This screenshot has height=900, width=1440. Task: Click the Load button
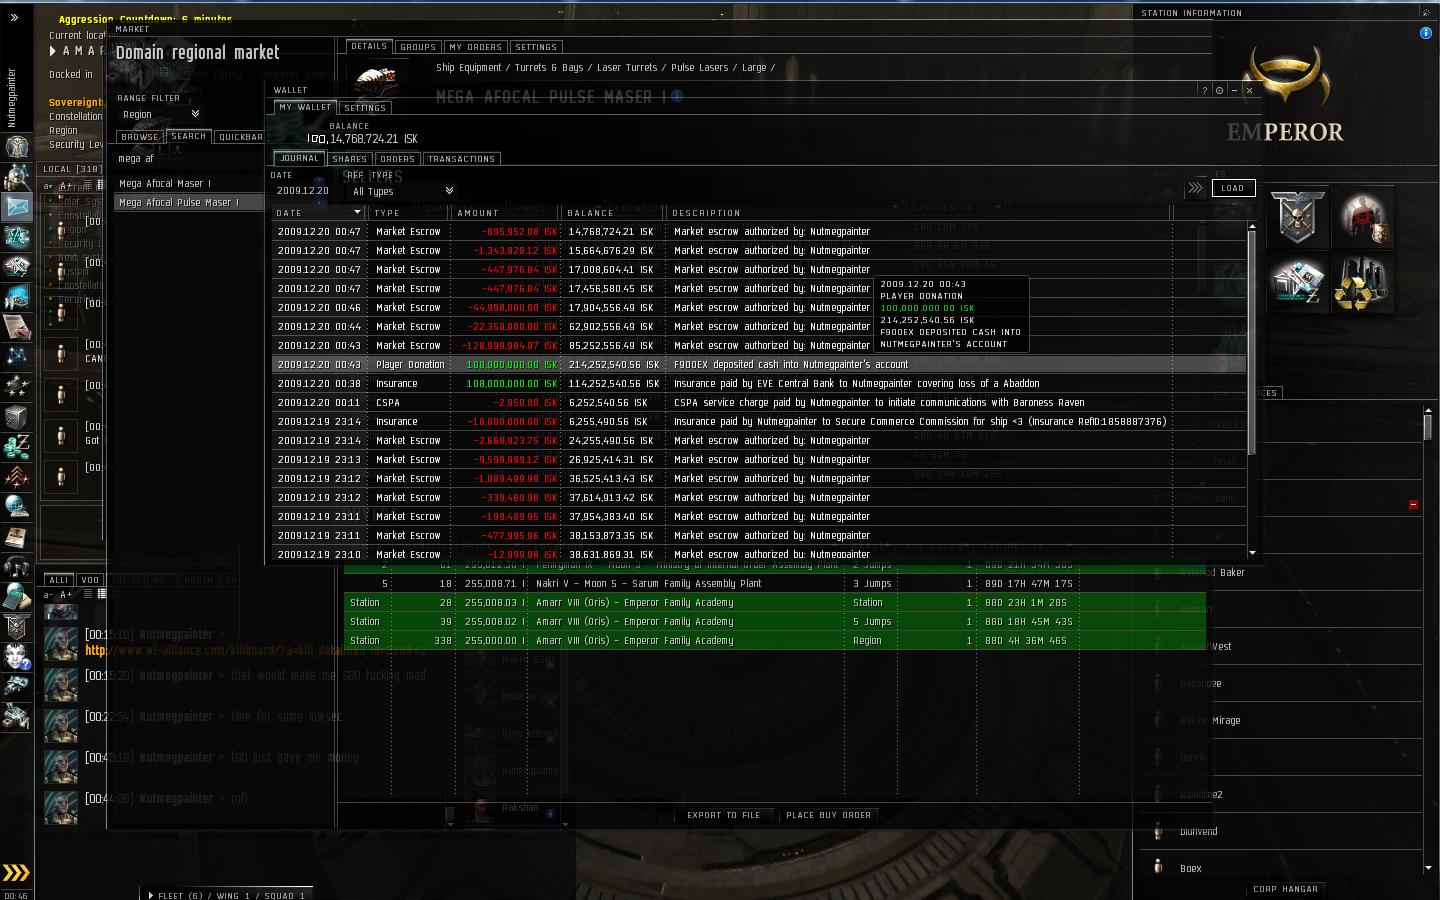coord(1232,188)
